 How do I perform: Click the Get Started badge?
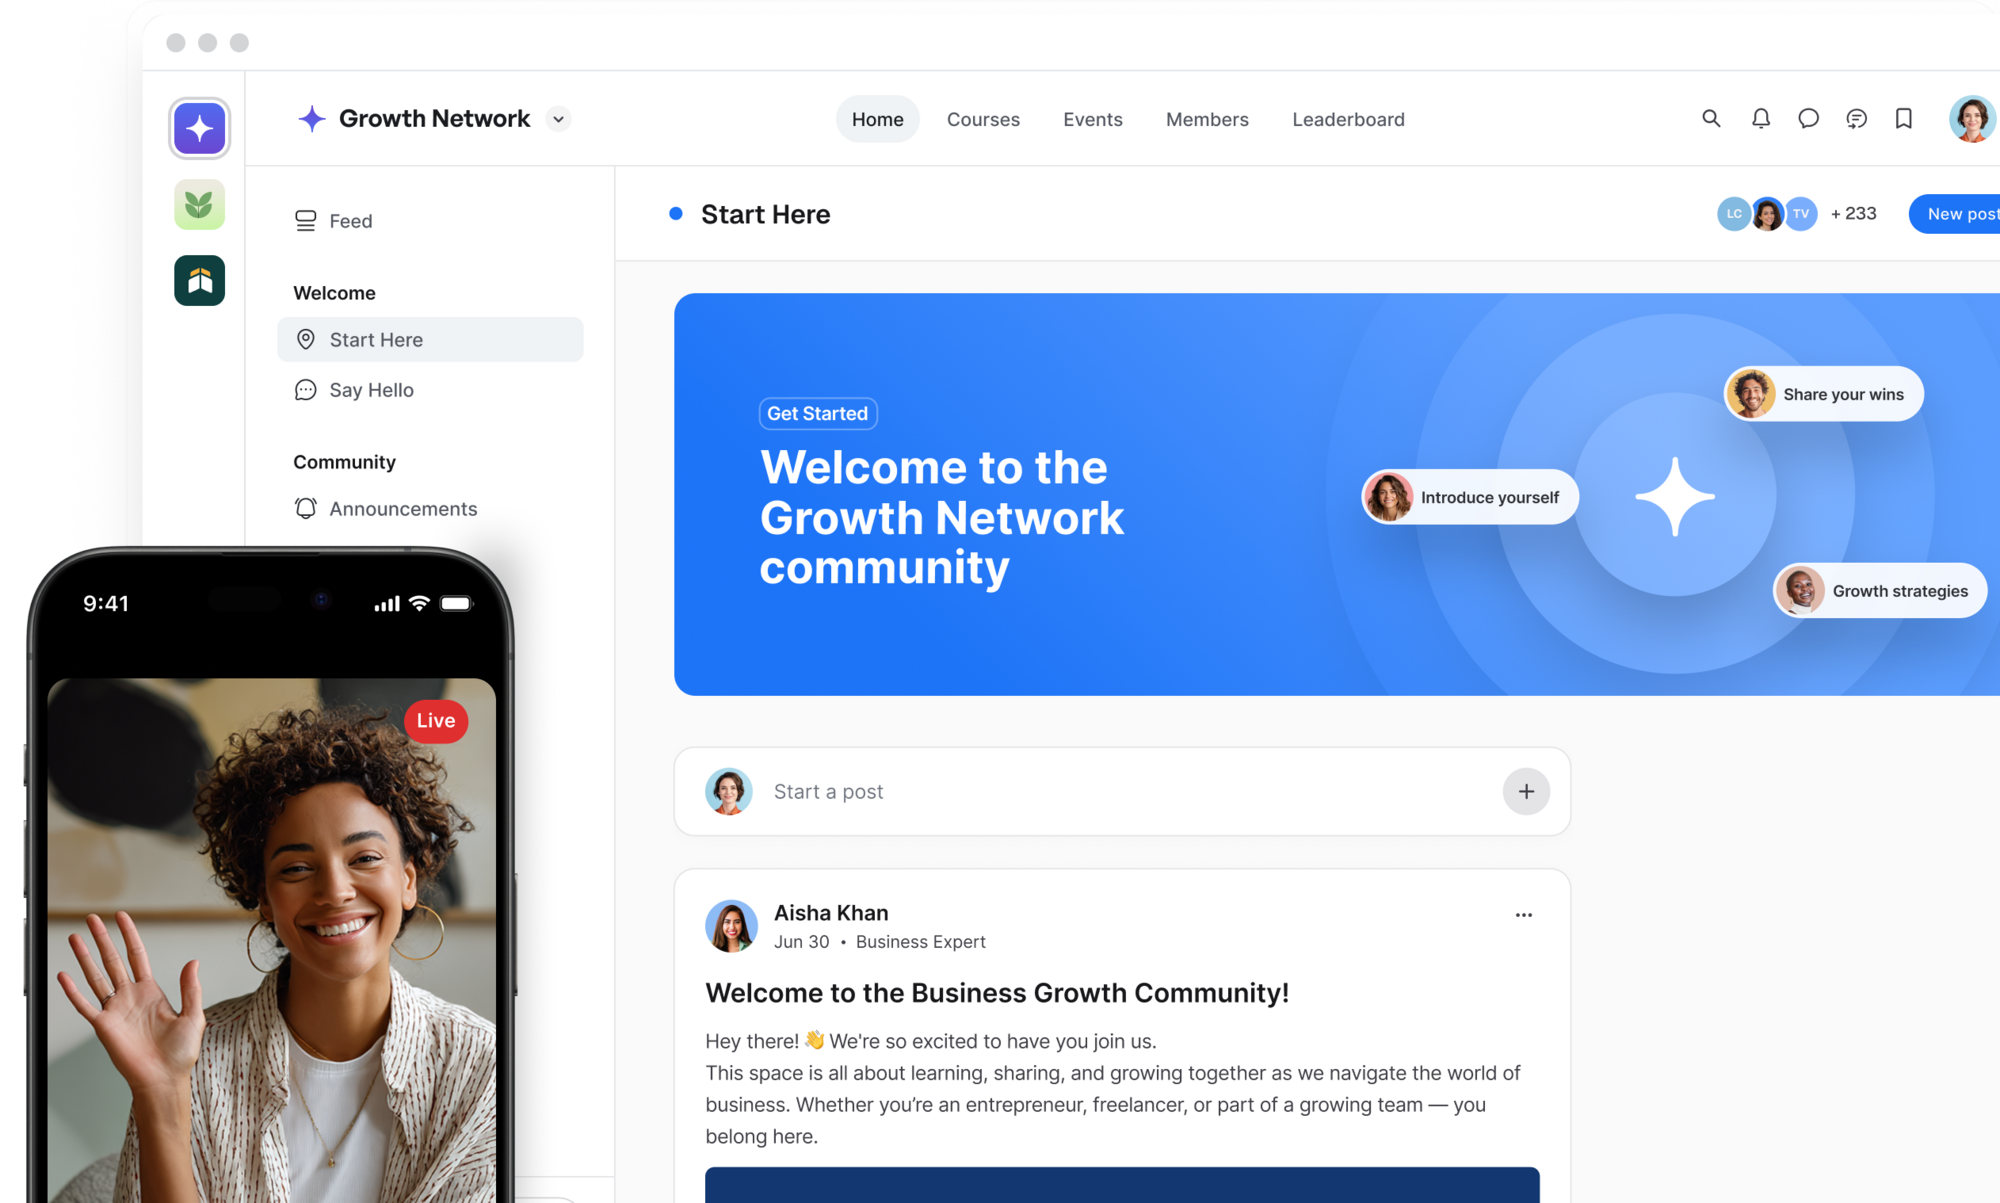click(817, 414)
